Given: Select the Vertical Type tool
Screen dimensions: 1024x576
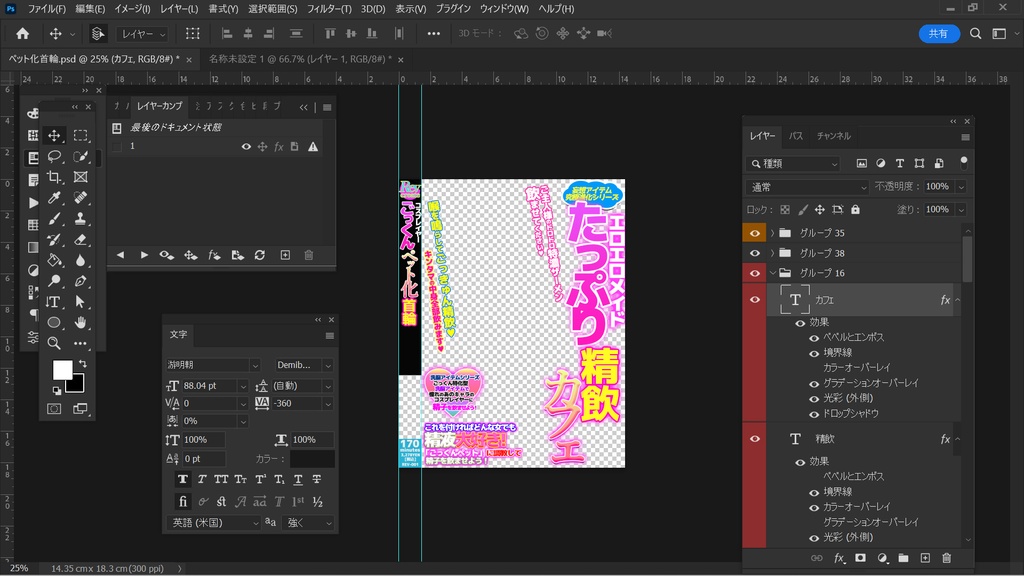Looking at the screenshot, I should (x=54, y=302).
